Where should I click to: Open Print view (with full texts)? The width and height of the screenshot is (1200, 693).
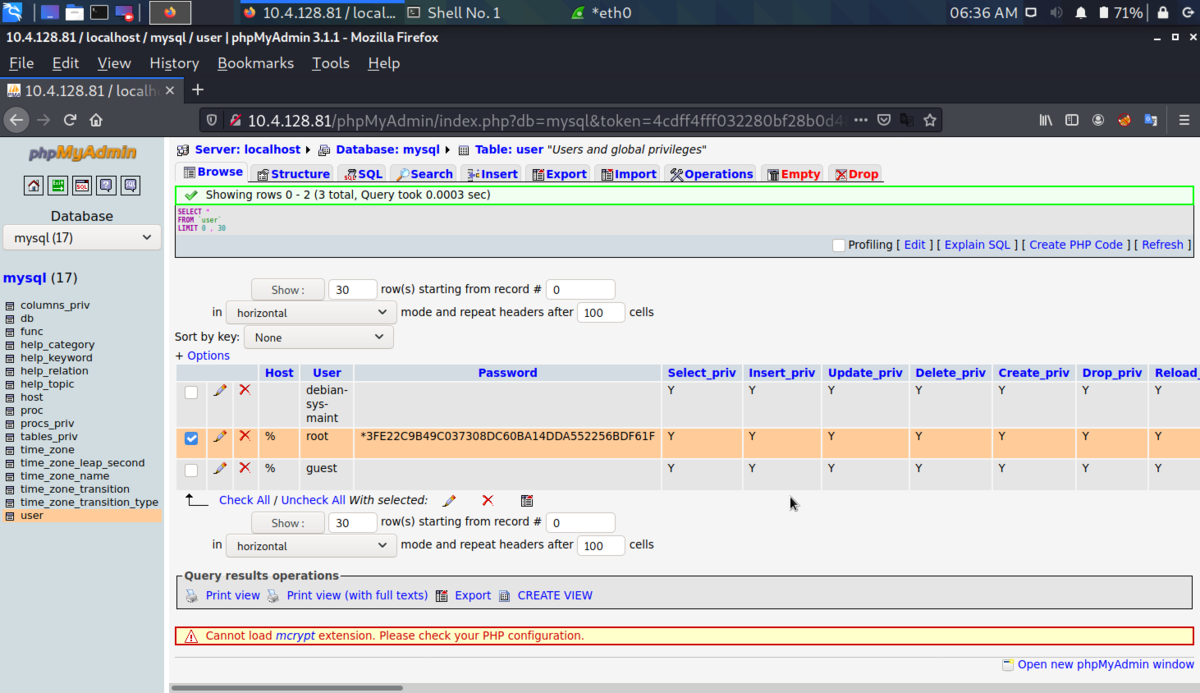357,595
